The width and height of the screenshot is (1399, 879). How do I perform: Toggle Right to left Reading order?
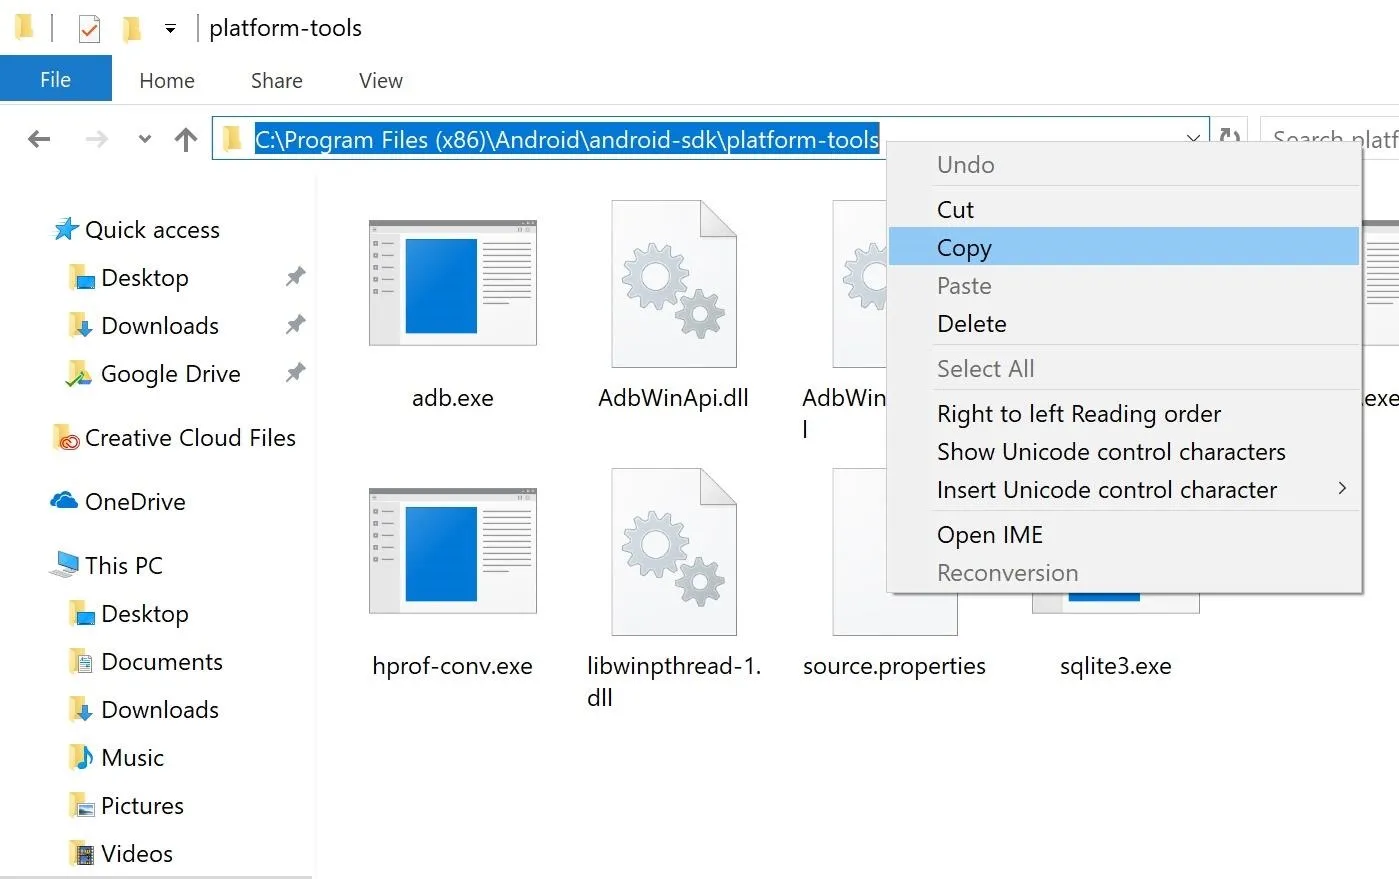click(1078, 413)
